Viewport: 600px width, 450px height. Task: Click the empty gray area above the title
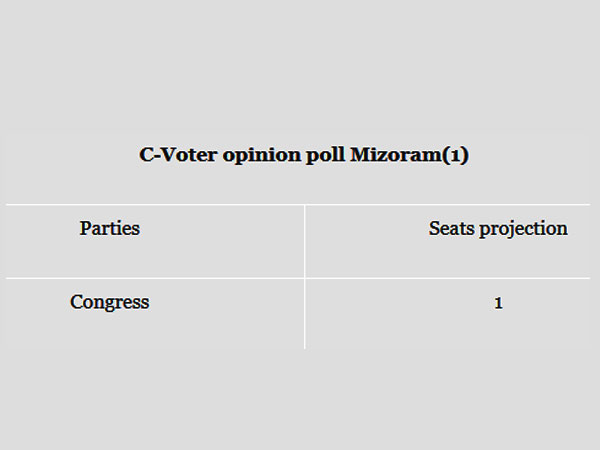[300, 60]
